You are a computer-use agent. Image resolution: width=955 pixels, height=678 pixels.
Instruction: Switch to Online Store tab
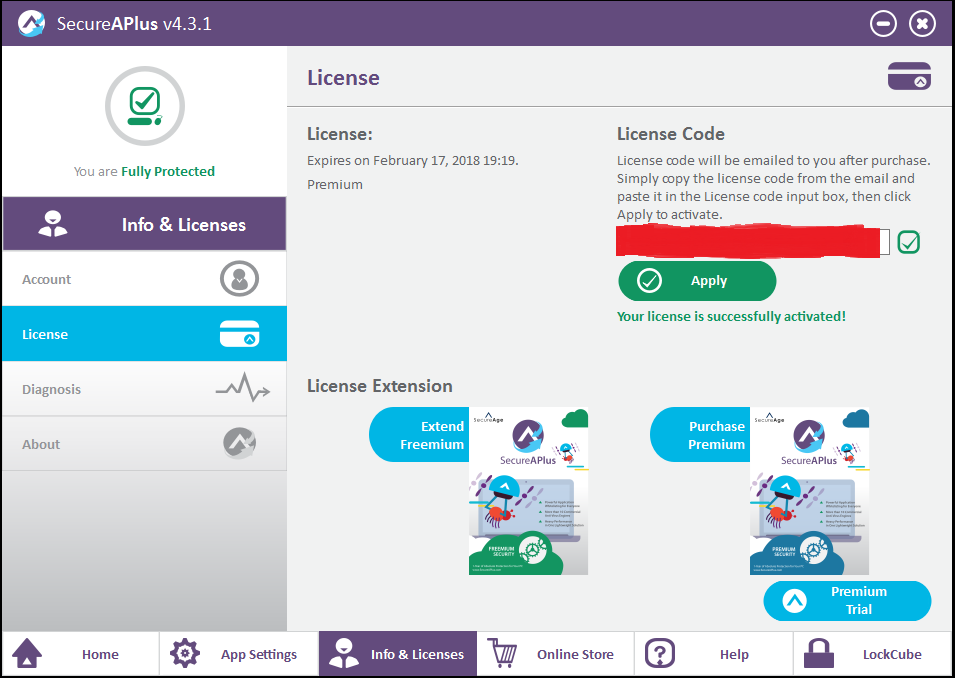555,654
